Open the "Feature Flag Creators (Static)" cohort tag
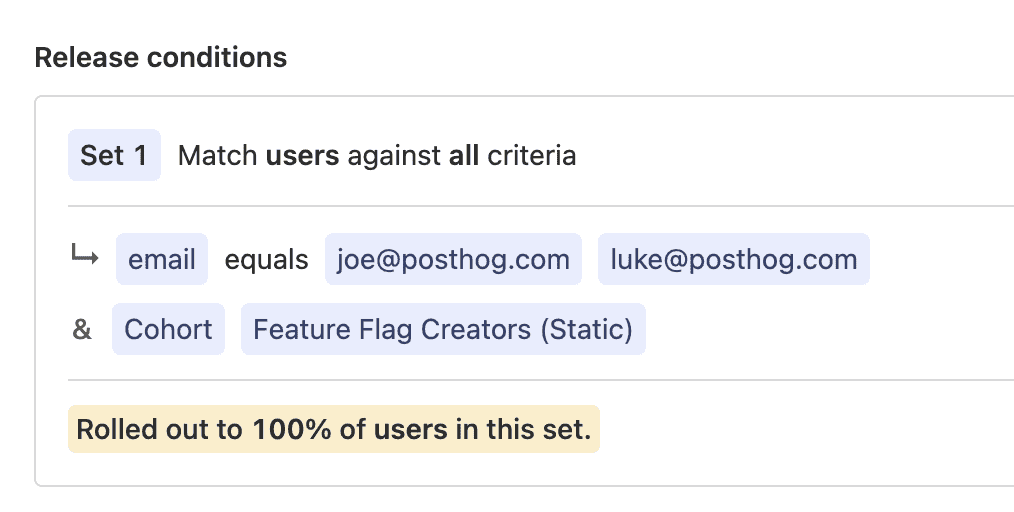 point(443,330)
